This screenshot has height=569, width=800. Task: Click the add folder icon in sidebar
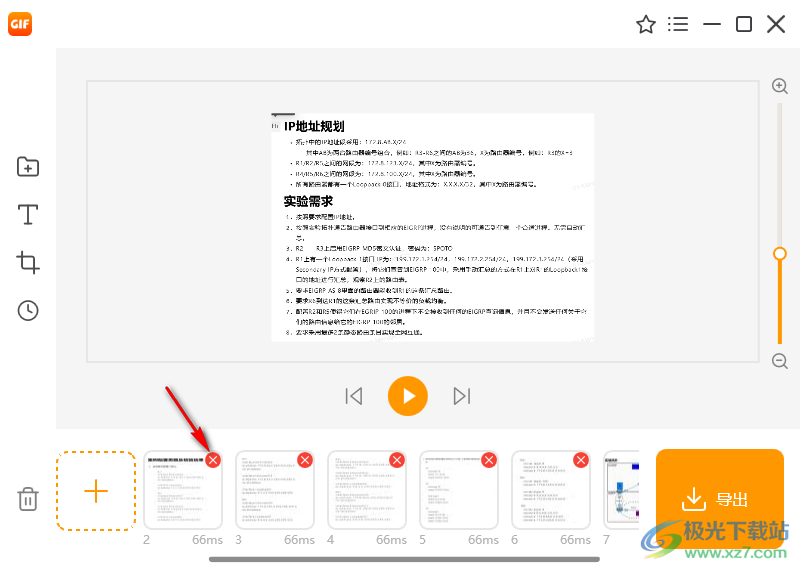tap(28, 167)
